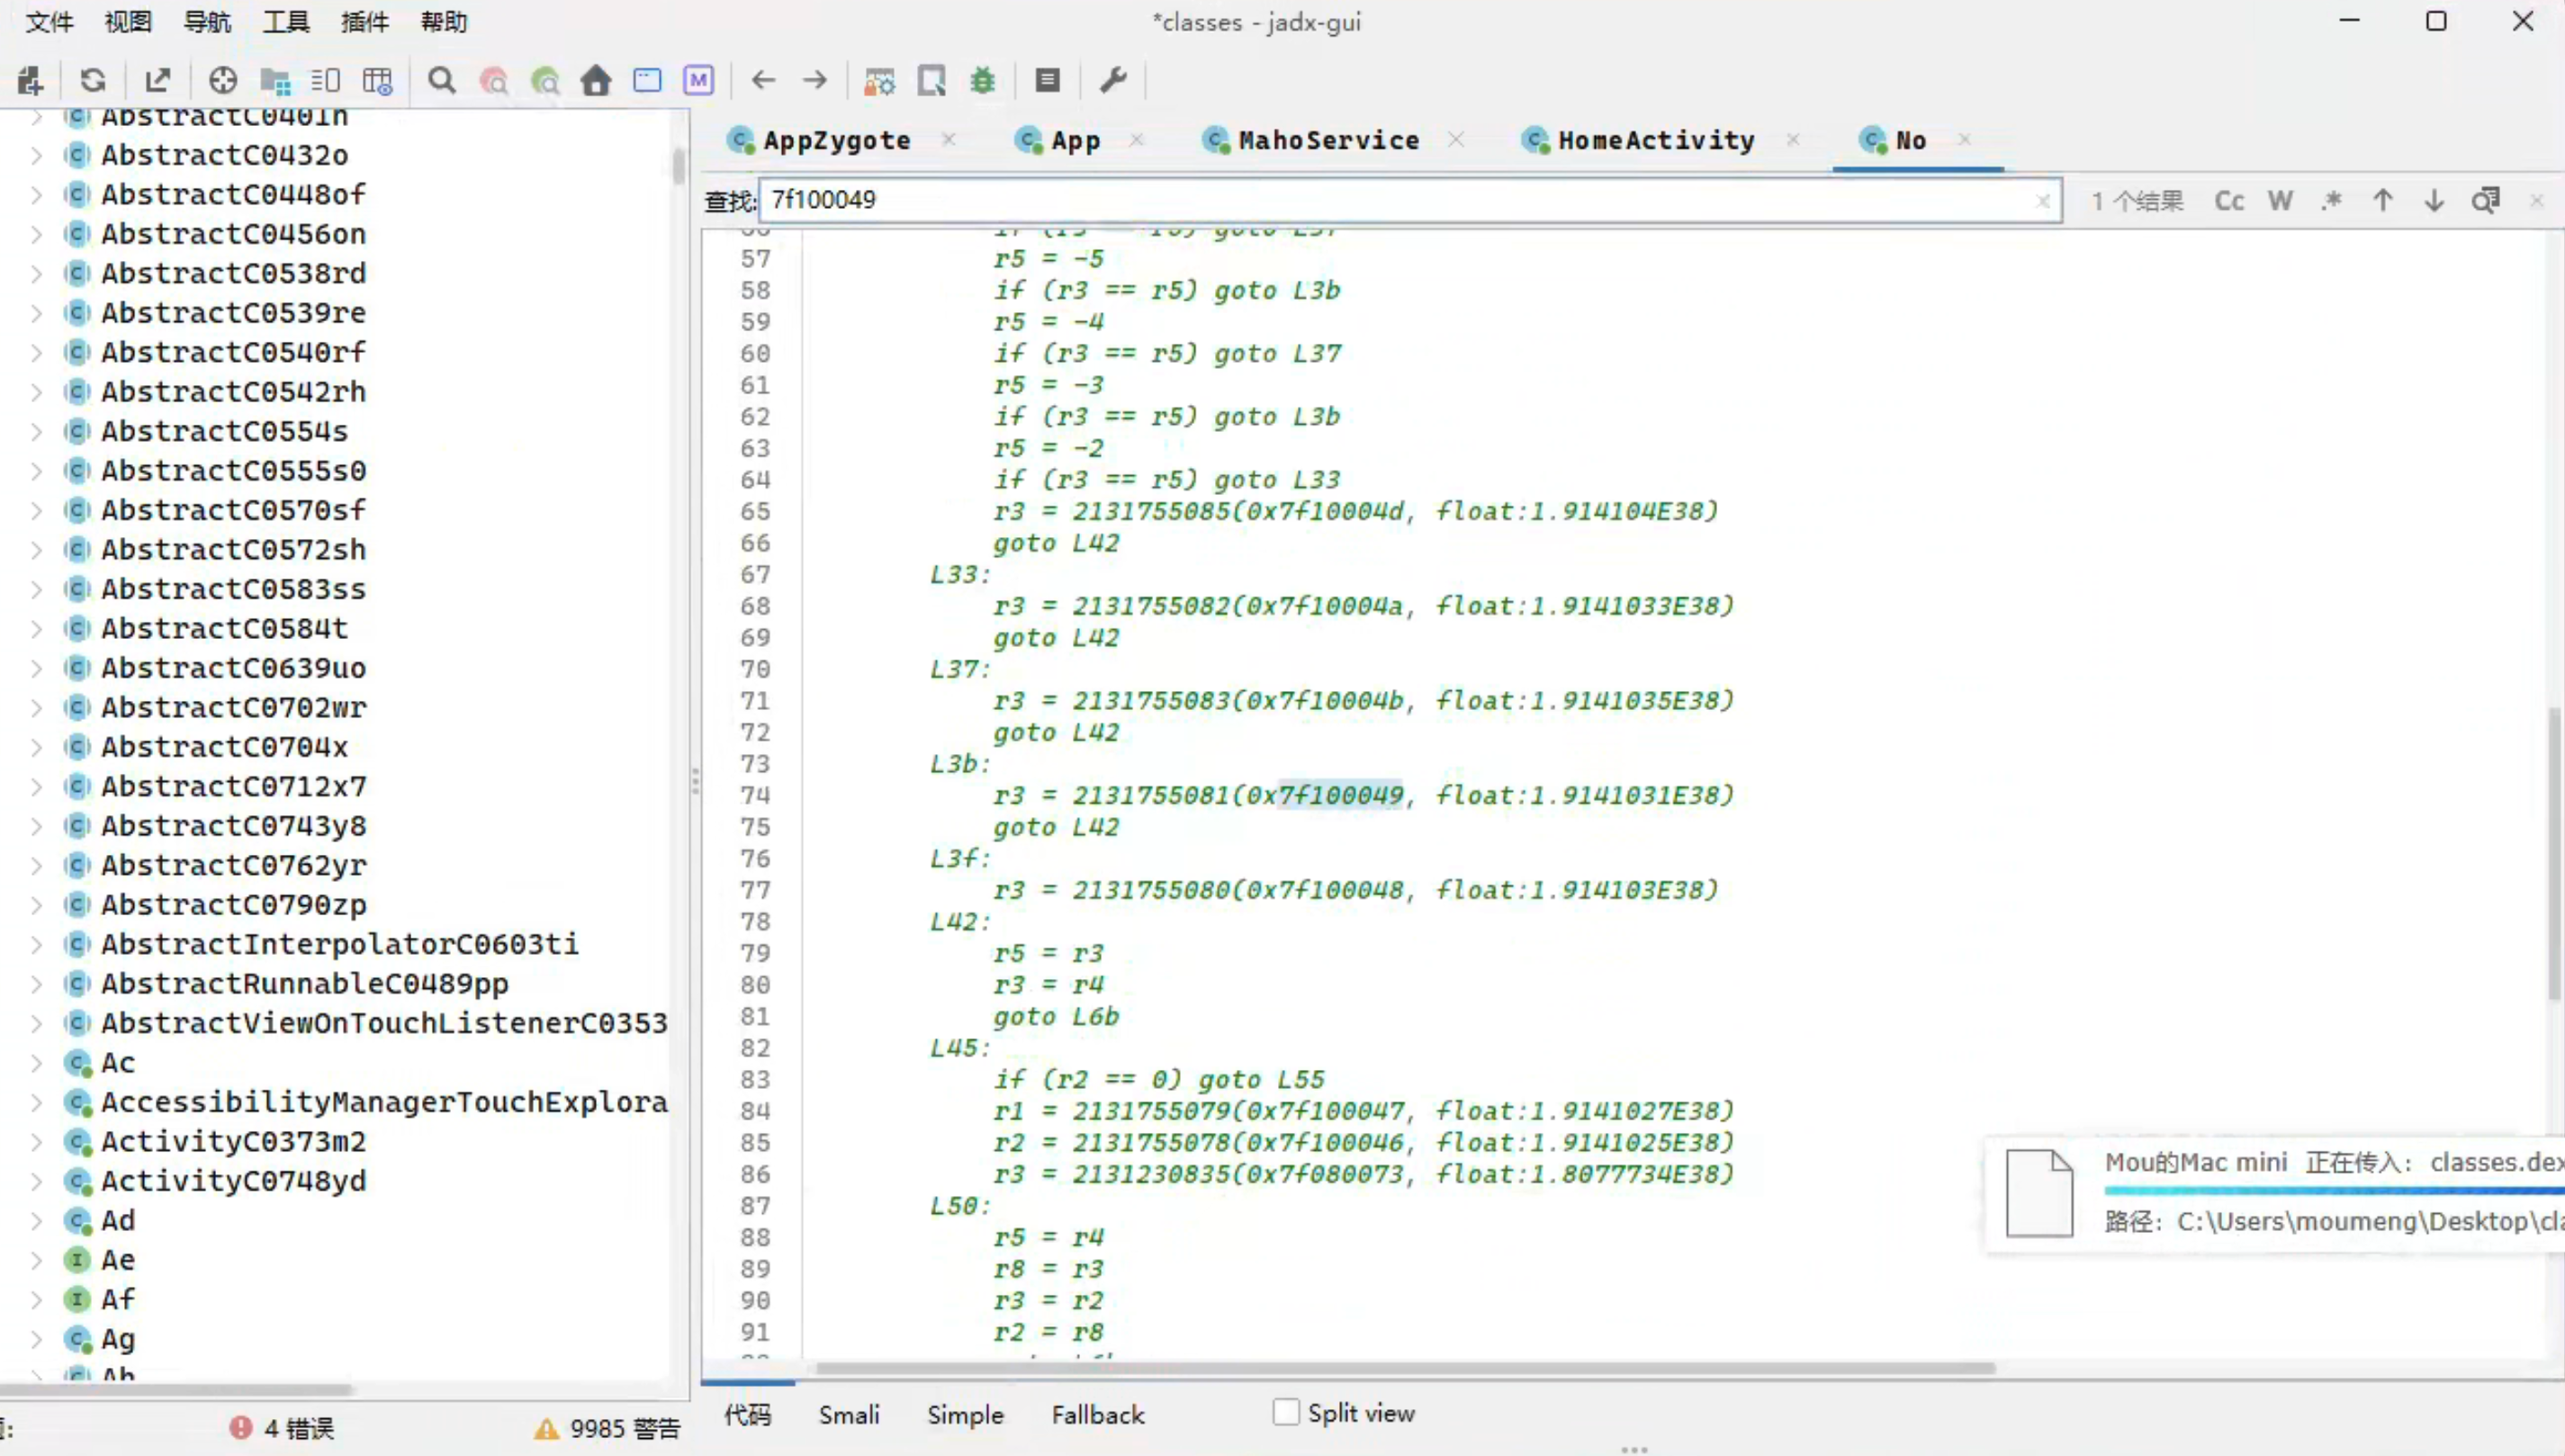The width and height of the screenshot is (2565, 1456).
Task: Open the log viewer icon
Action: click(1047, 80)
